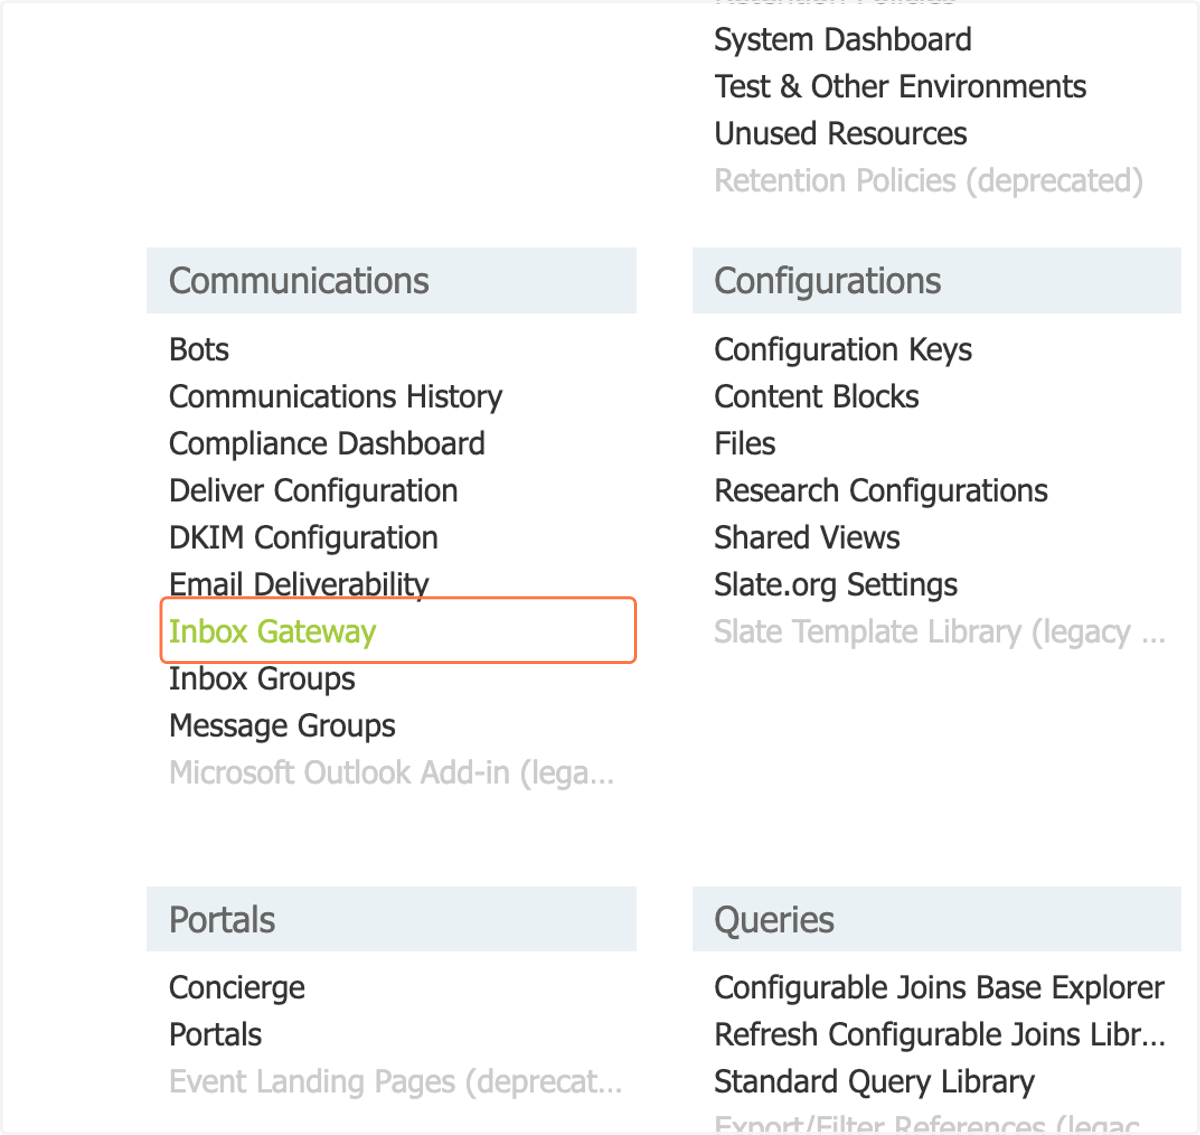Open the Portals link under Portals

[x=215, y=1035]
